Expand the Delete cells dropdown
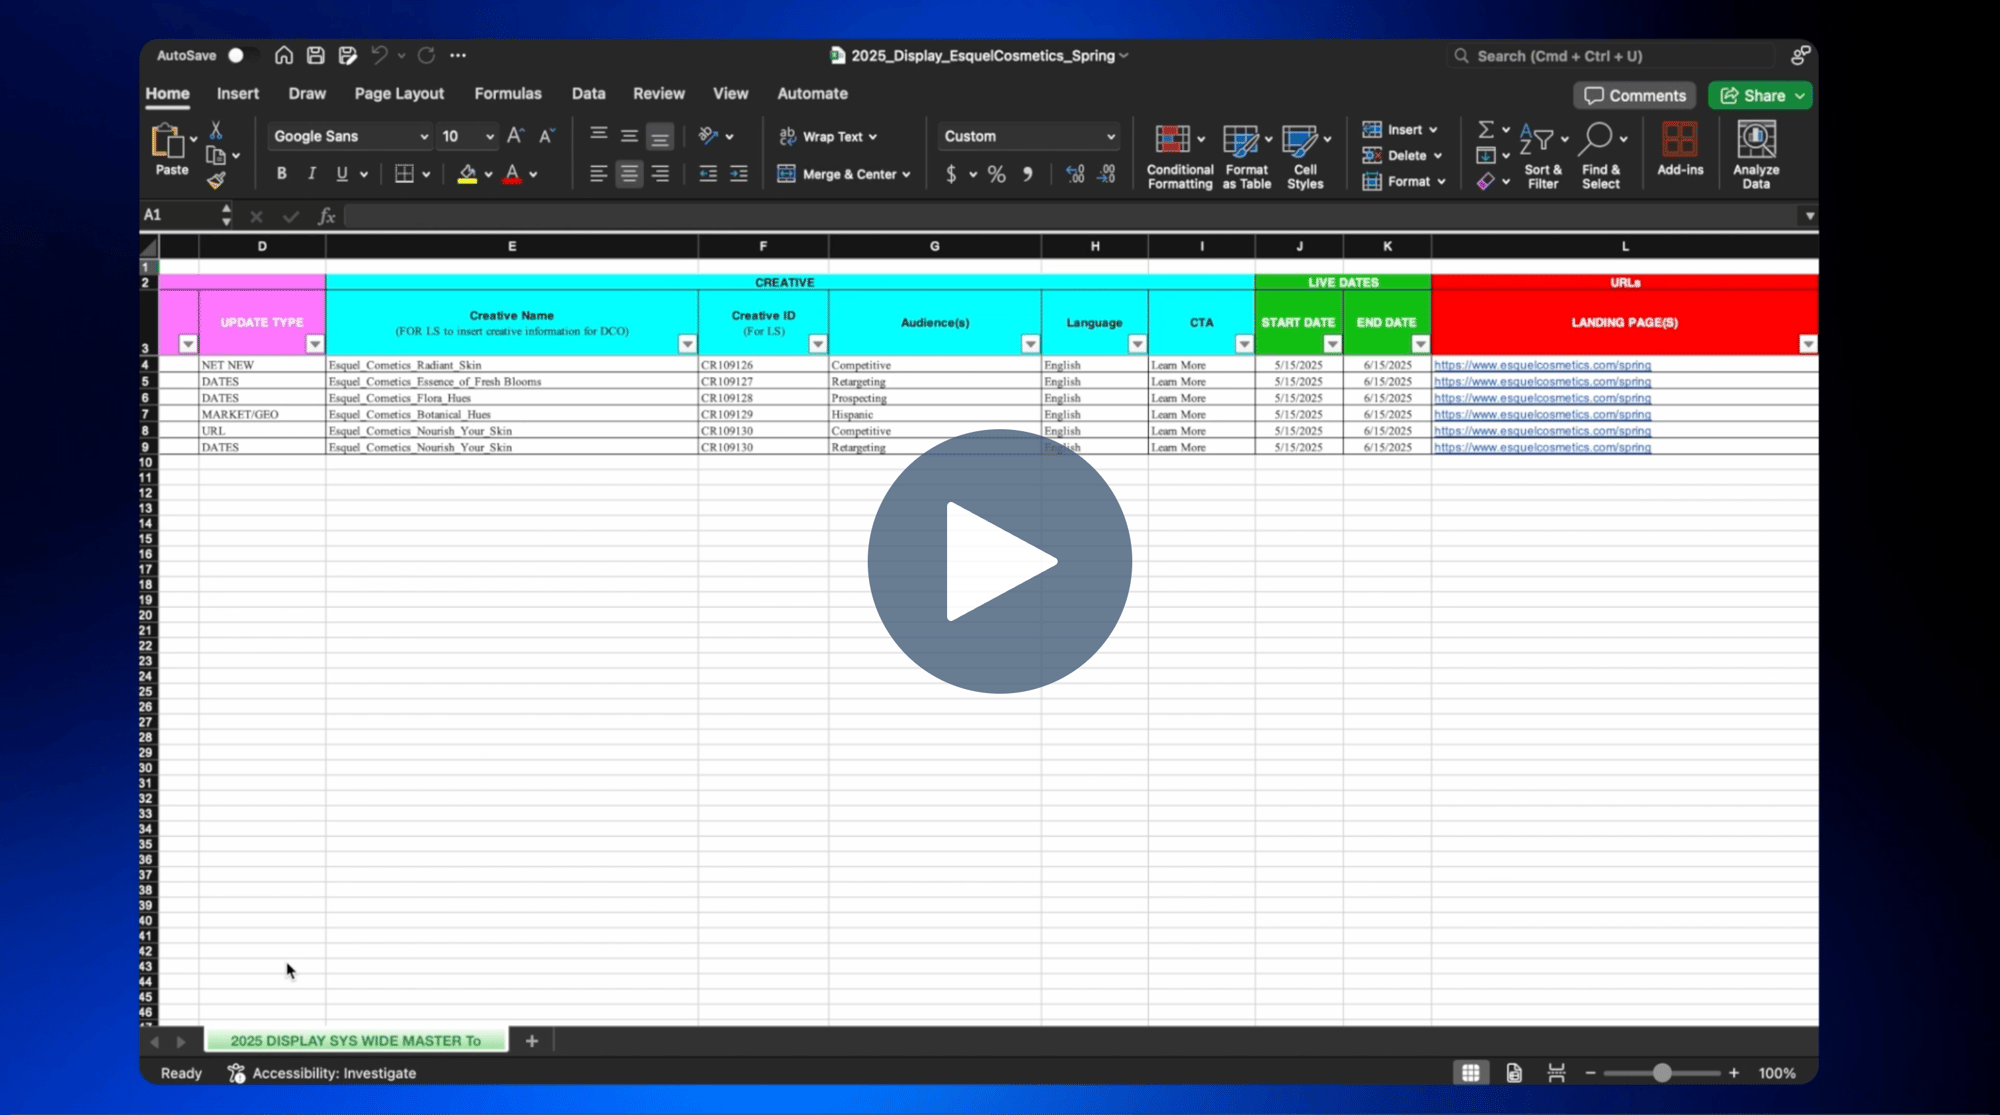This screenshot has width=2000, height=1115. click(x=1438, y=156)
